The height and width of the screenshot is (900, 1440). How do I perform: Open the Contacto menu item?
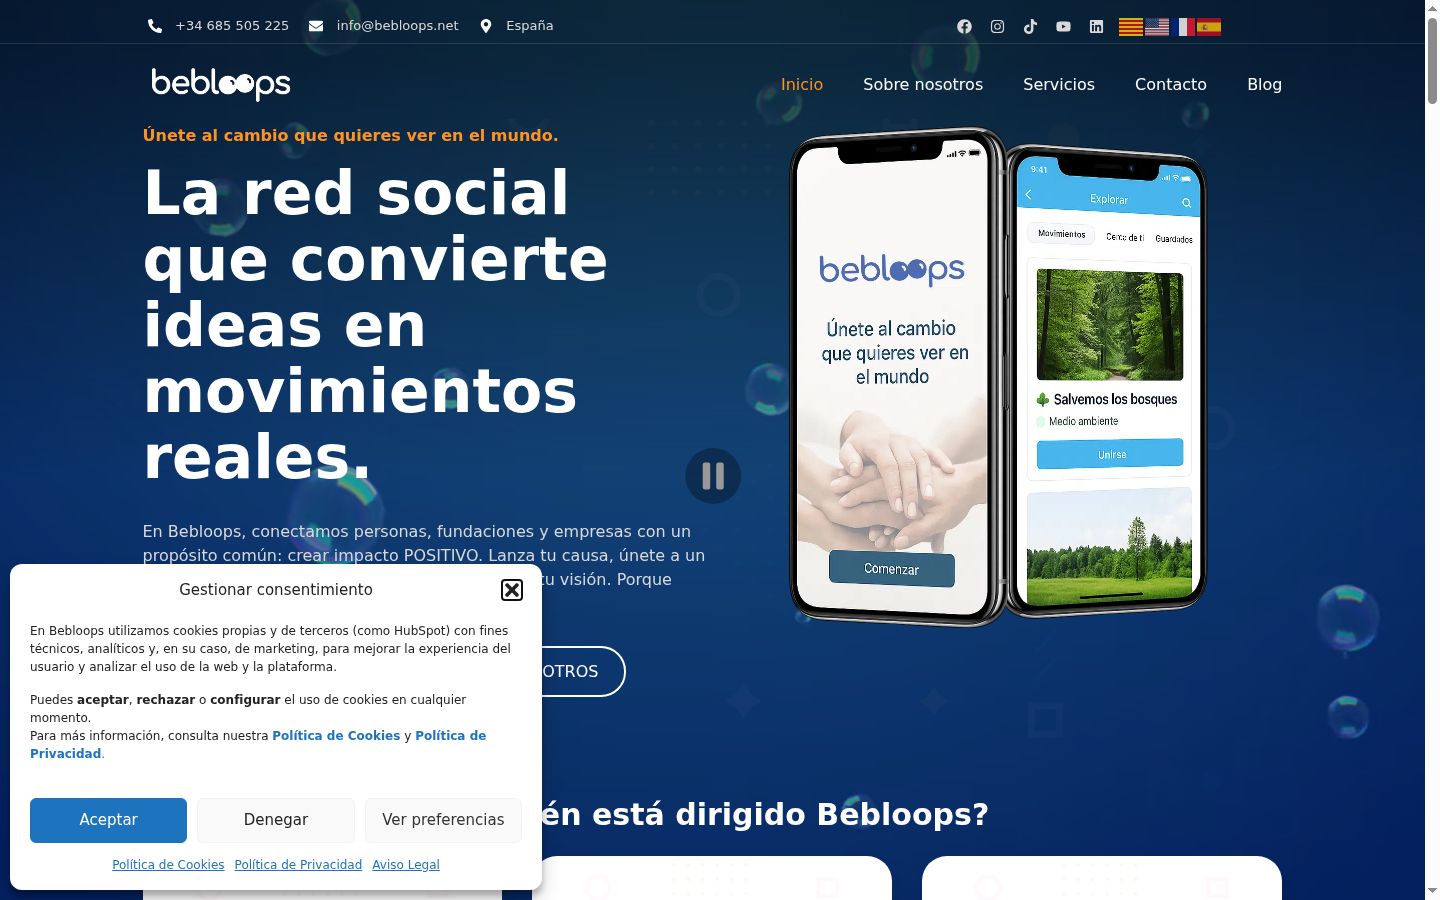point(1171,84)
